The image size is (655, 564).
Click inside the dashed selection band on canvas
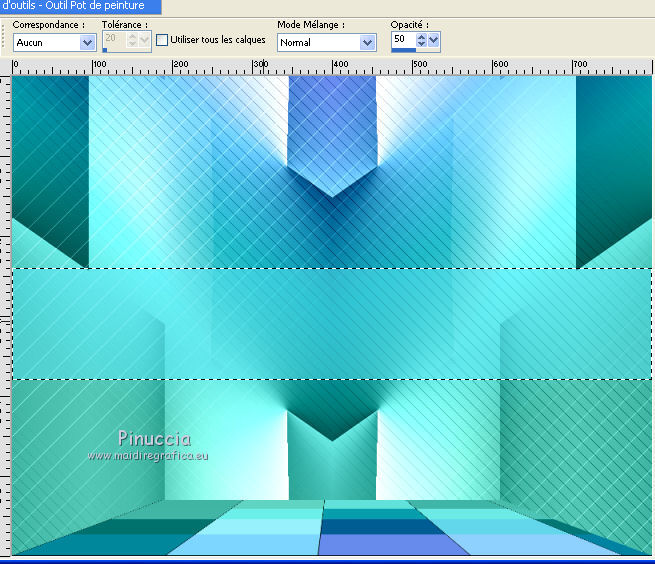pos(332,324)
